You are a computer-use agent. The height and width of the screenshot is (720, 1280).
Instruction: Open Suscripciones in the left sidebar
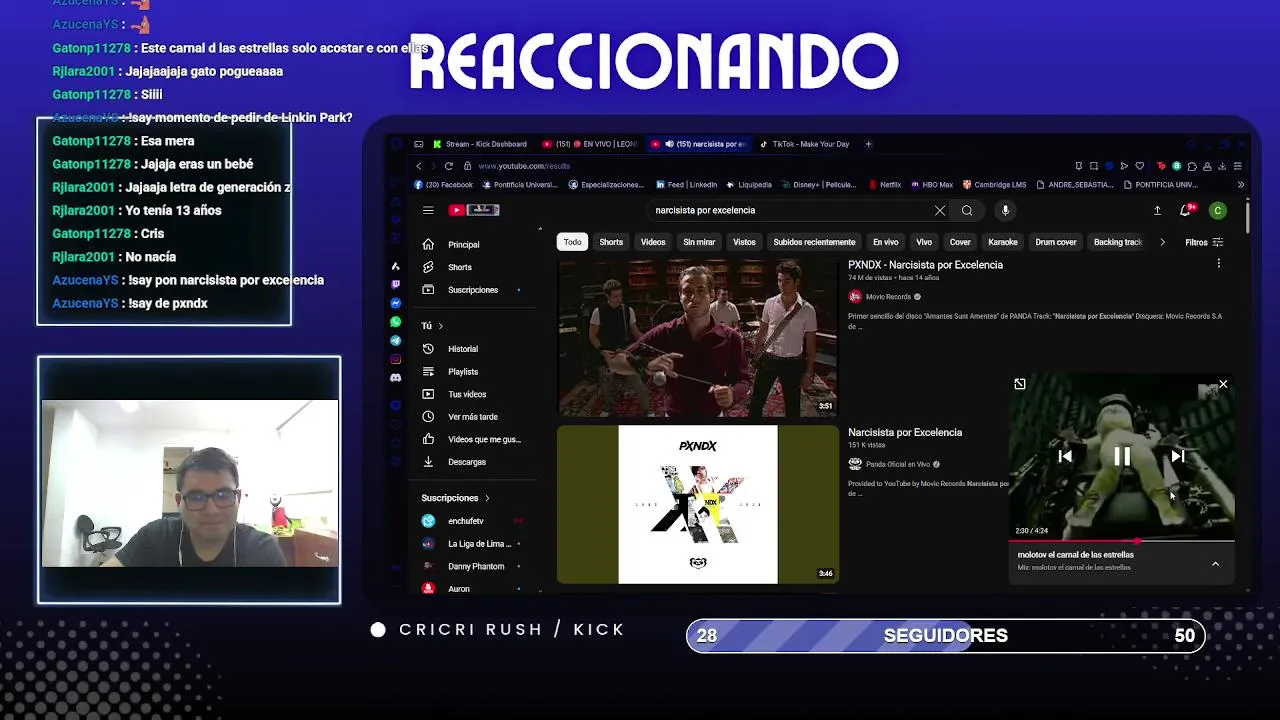tap(473, 290)
